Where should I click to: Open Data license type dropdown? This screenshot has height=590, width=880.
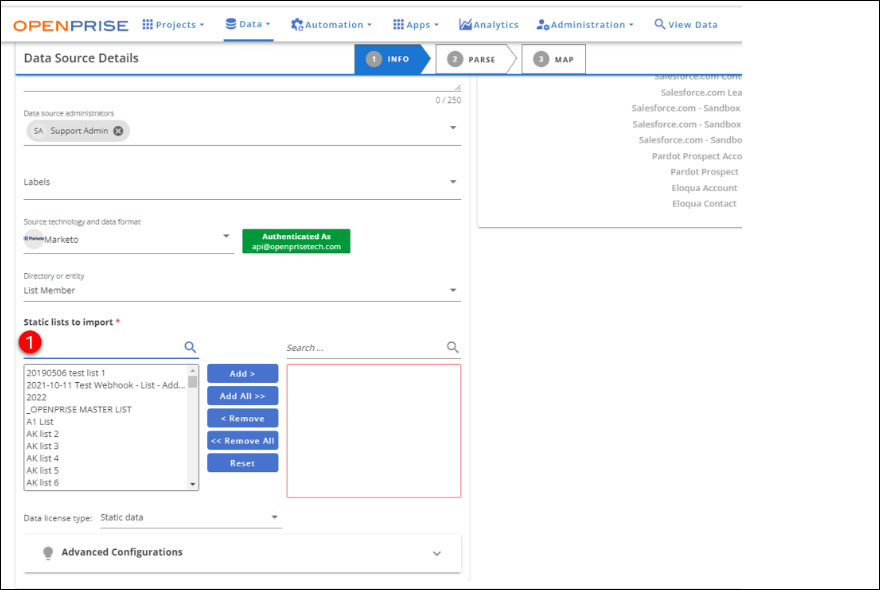(191, 518)
